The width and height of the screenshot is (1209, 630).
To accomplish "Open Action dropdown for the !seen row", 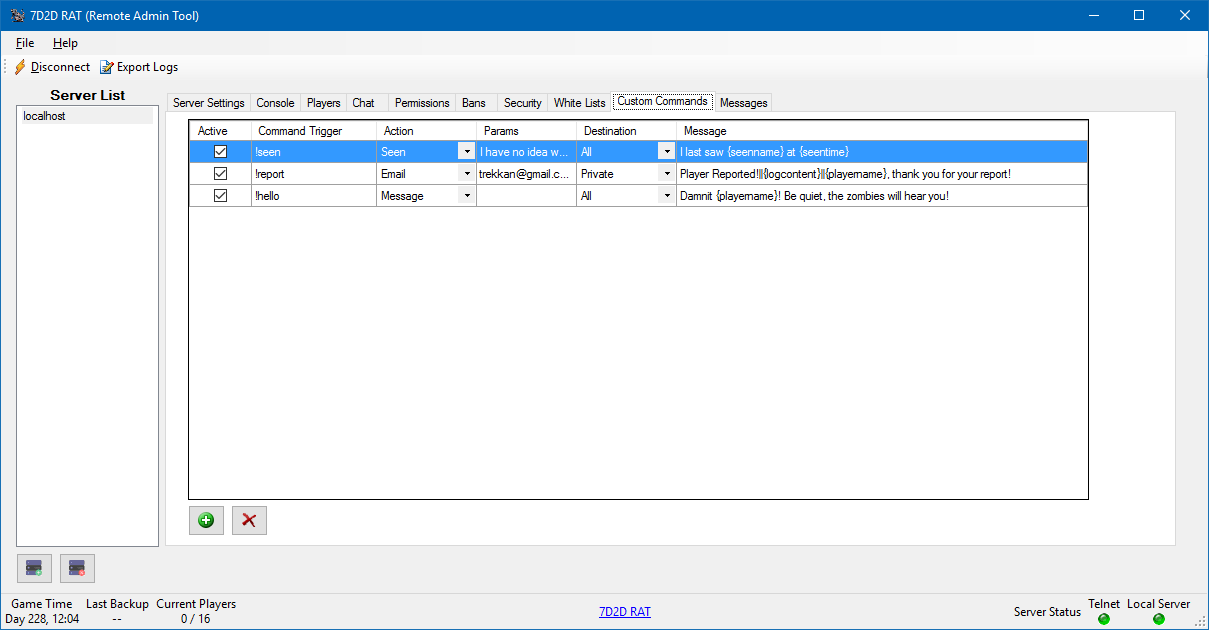I will click(x=466, y=152).
